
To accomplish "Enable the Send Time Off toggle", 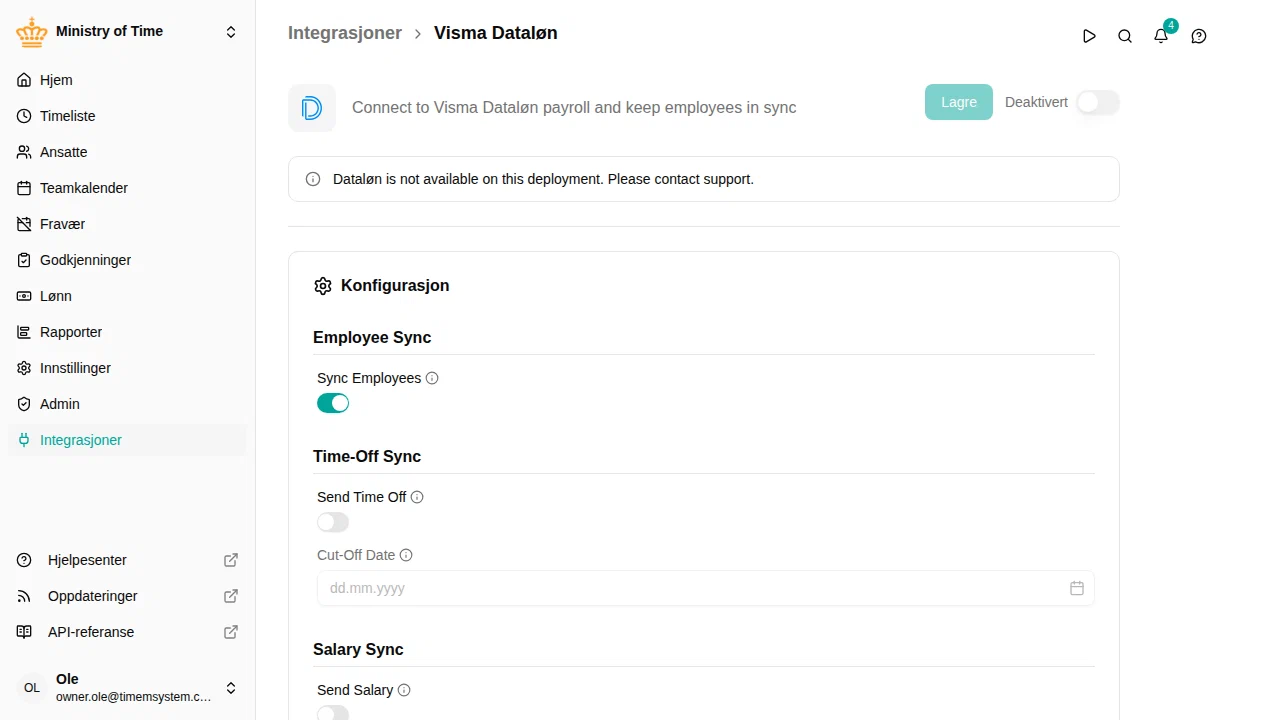I will tap(333, 522).
